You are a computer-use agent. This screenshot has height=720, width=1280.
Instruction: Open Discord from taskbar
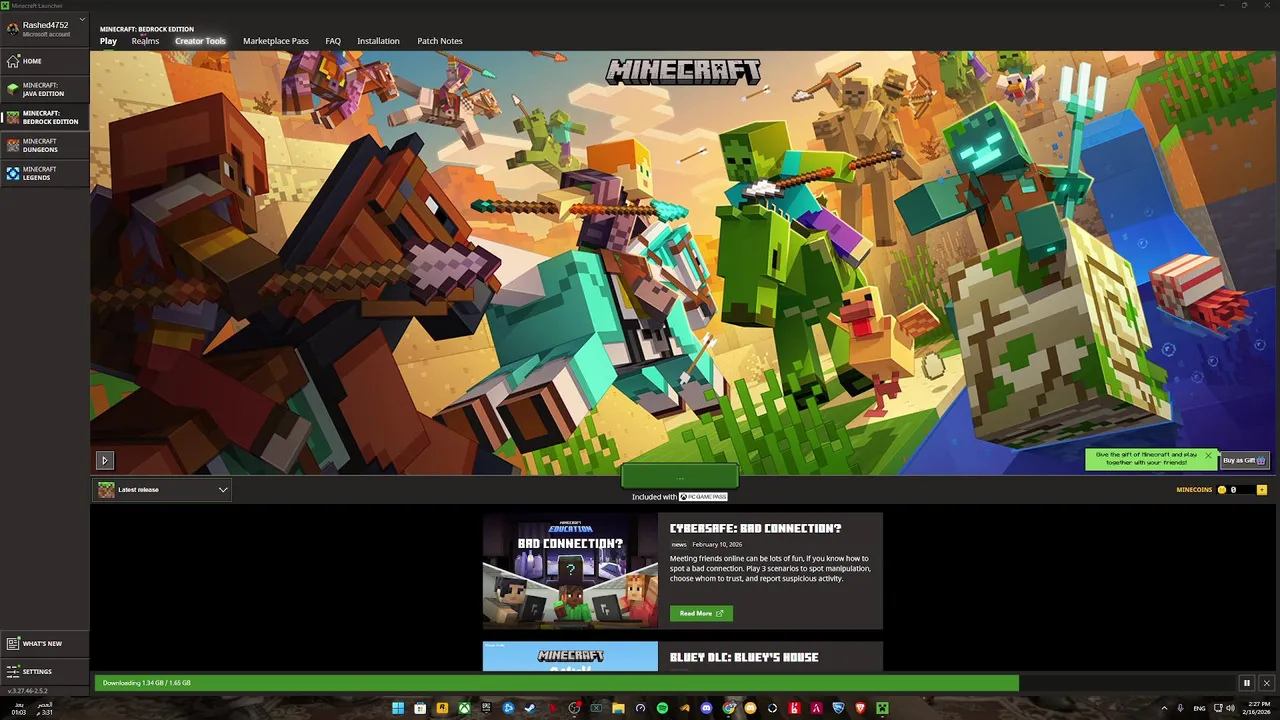[706, 708]
